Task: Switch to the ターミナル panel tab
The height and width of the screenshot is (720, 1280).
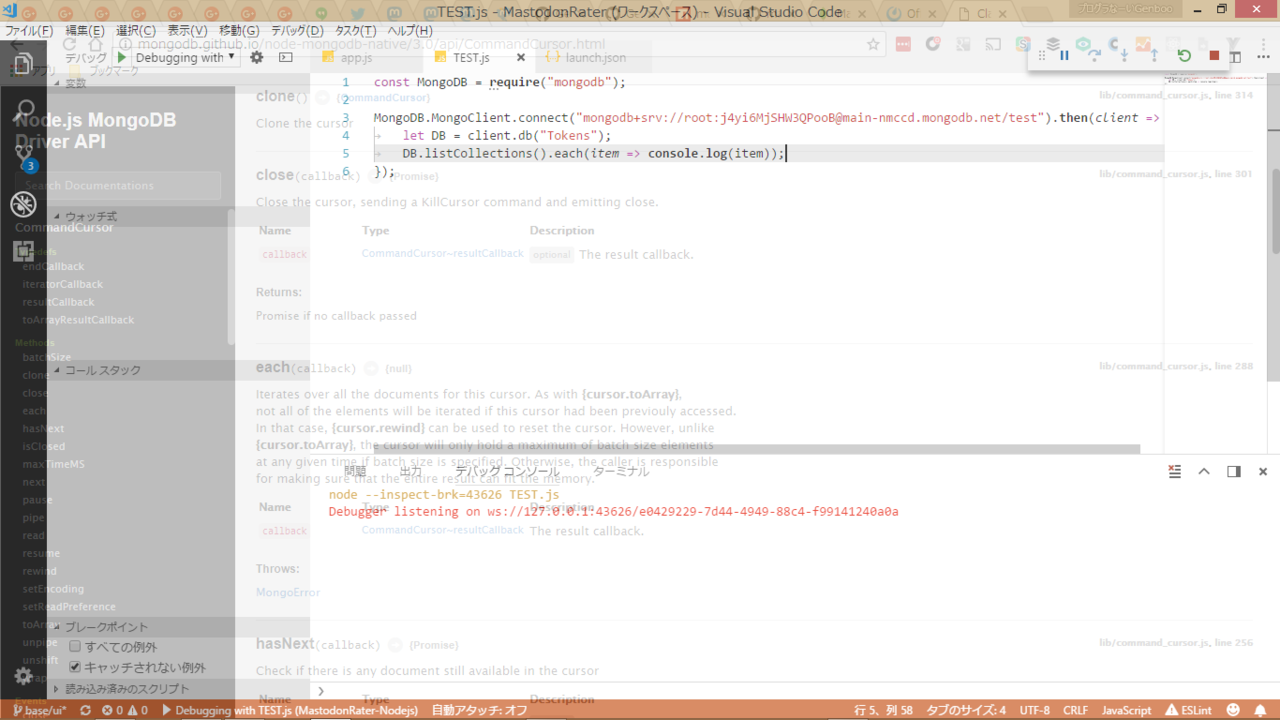Action: click(621, 471)
